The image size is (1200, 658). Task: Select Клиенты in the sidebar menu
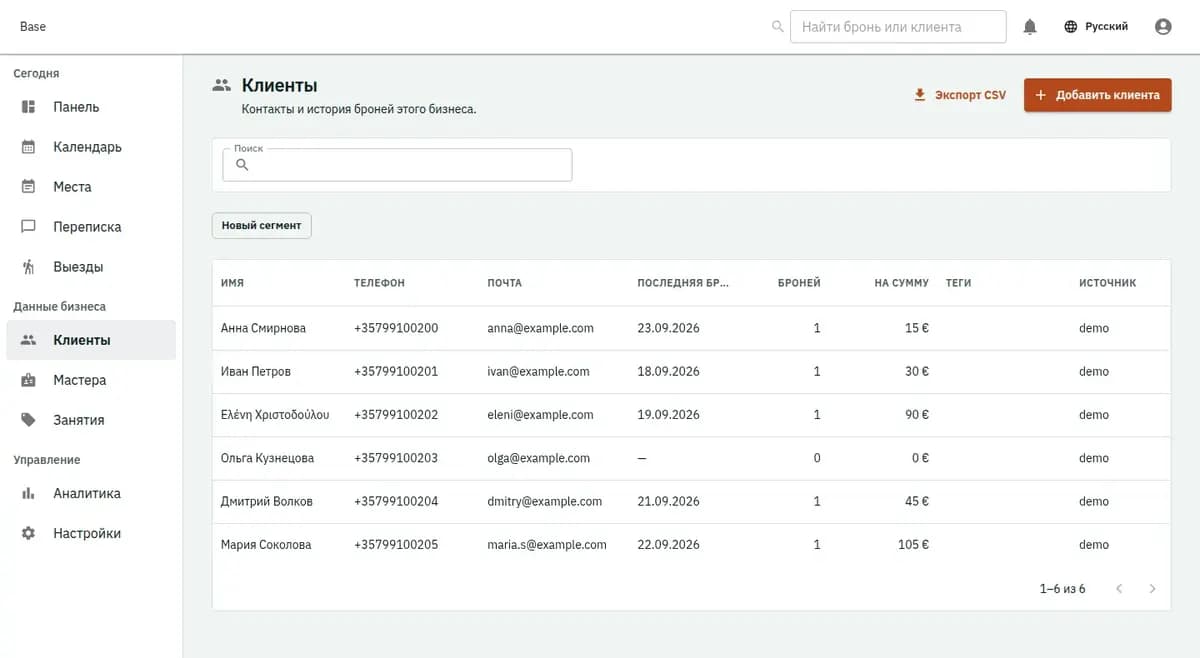pyautogui.click(x=91, y=340)
